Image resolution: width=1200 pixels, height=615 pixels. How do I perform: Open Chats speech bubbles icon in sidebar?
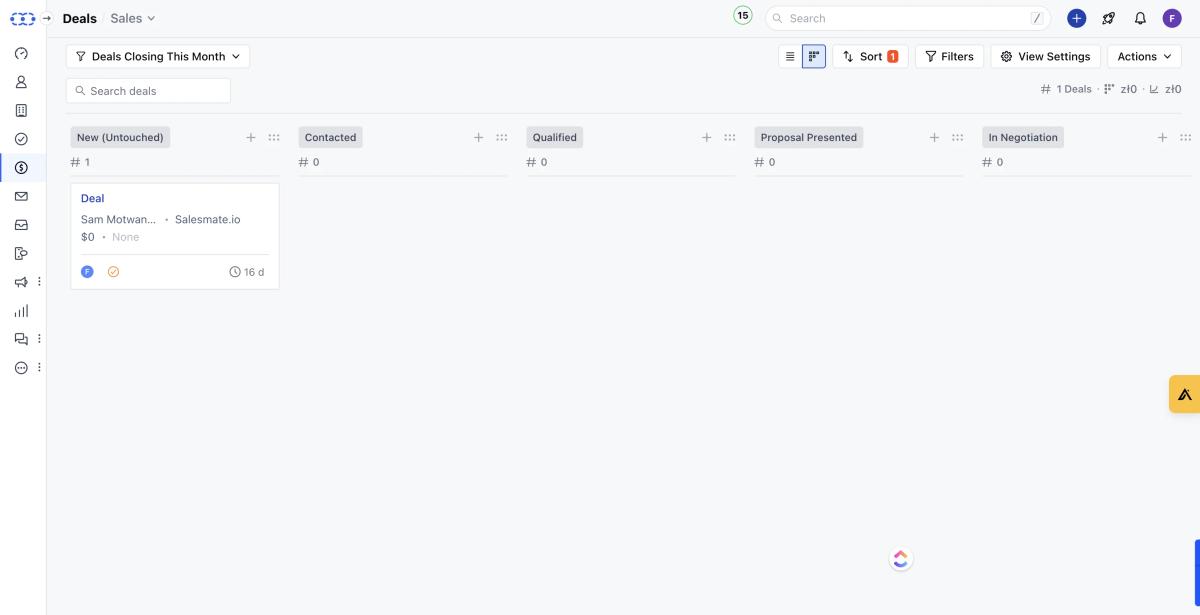pyautogui.click(x=21, y=339)
